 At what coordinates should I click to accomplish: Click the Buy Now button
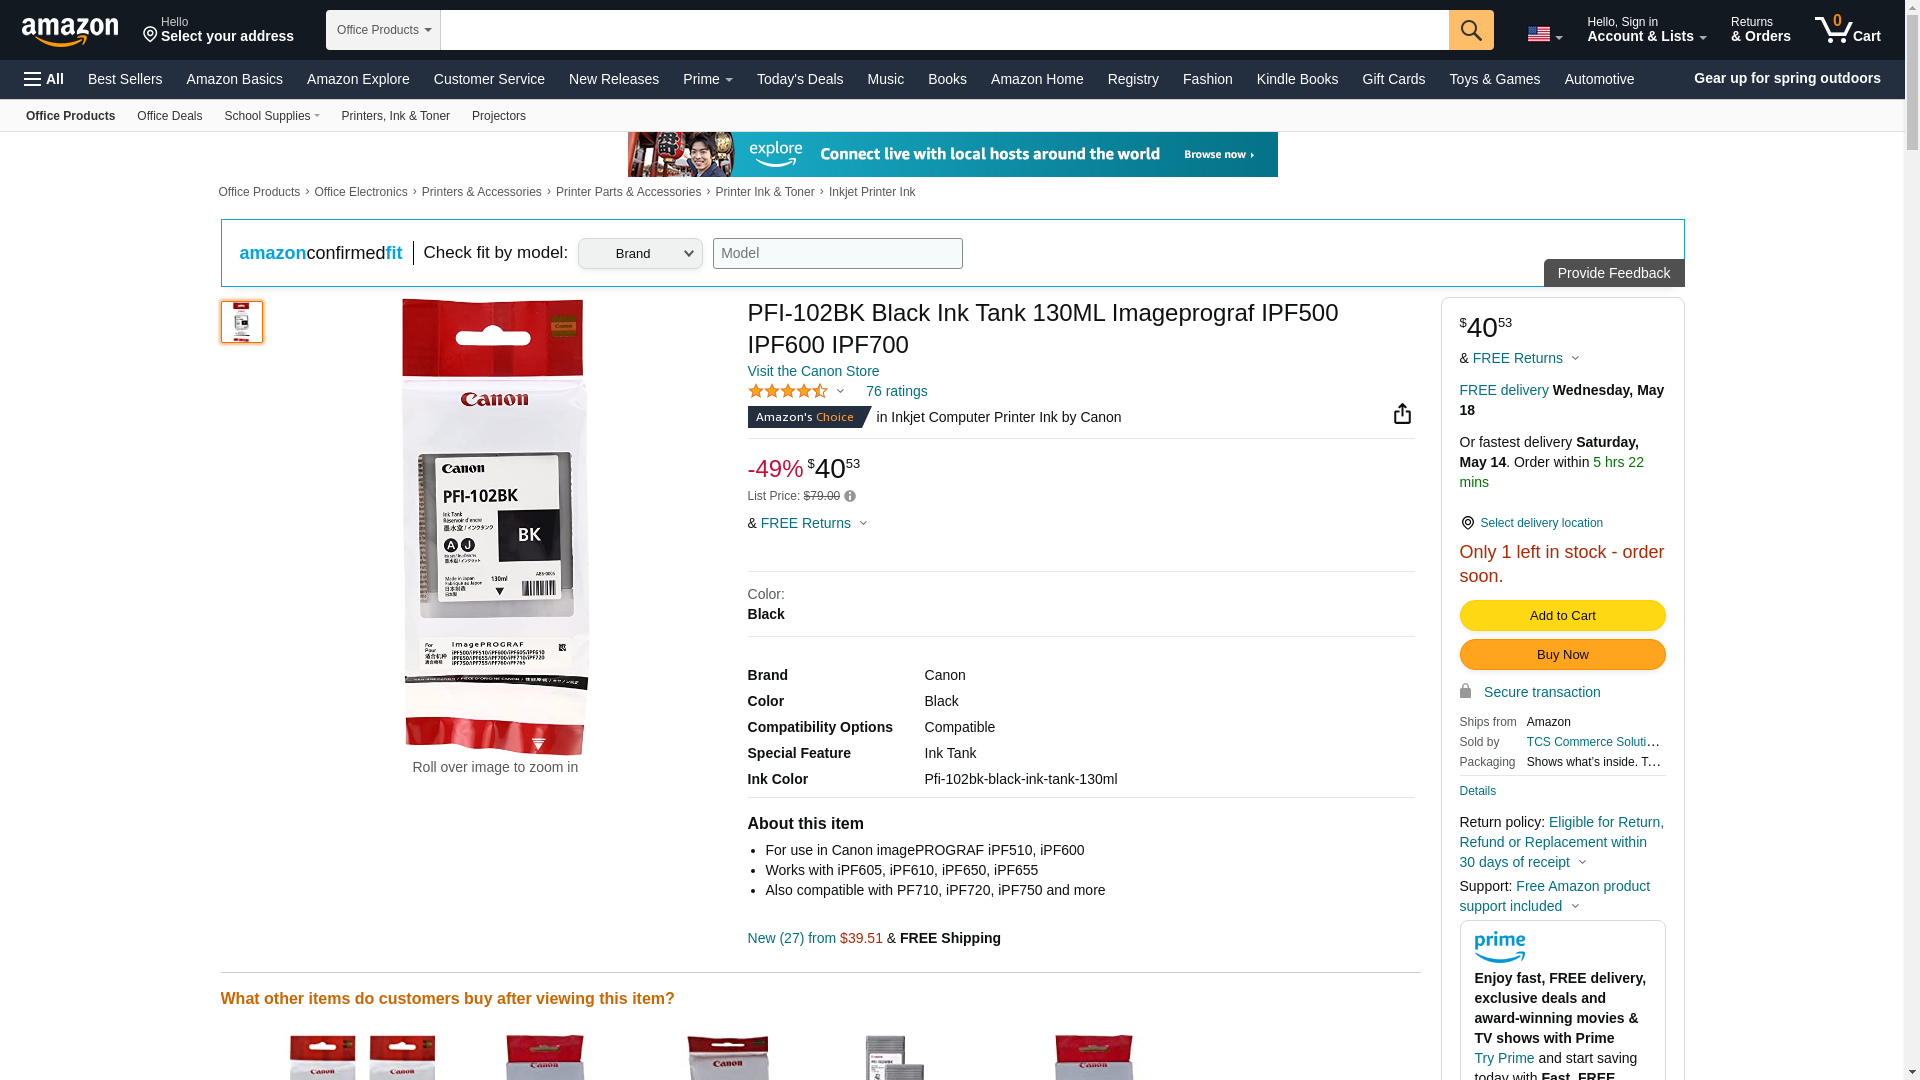coord(1562,654)
